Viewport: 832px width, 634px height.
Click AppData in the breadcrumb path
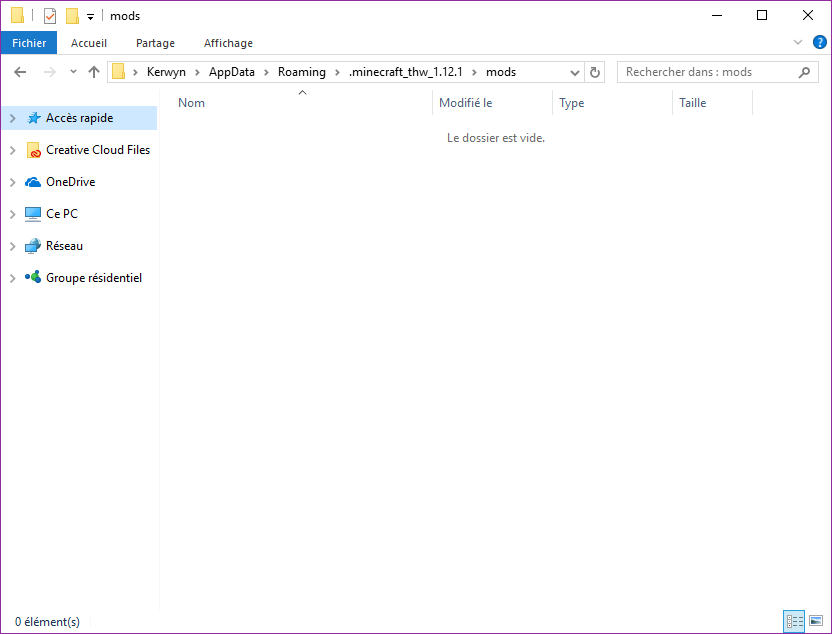click(x=230, y=72)
